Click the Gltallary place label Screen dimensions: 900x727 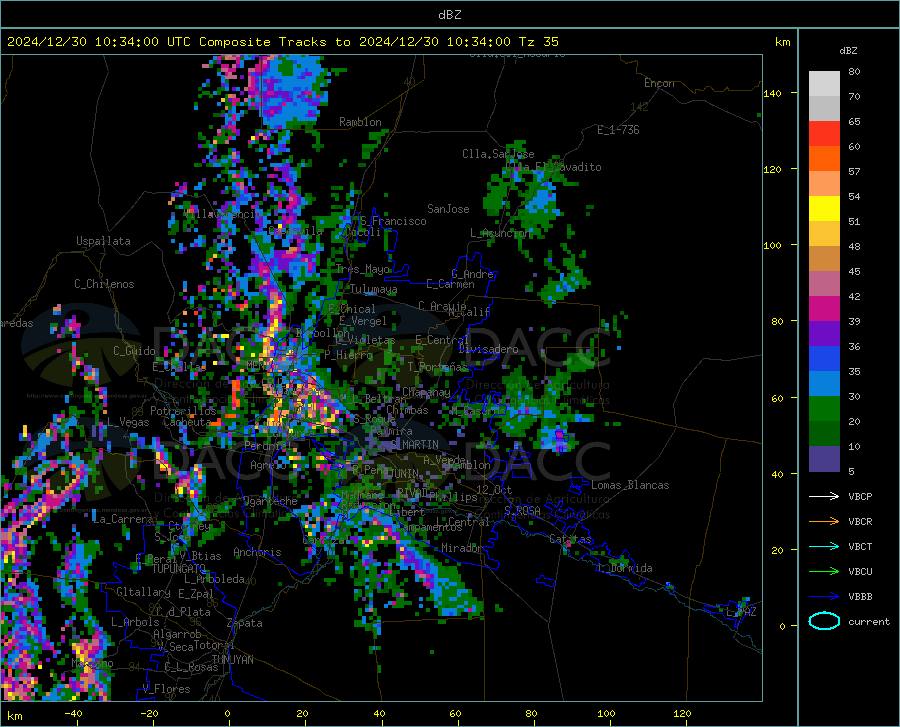pos(143,592)
